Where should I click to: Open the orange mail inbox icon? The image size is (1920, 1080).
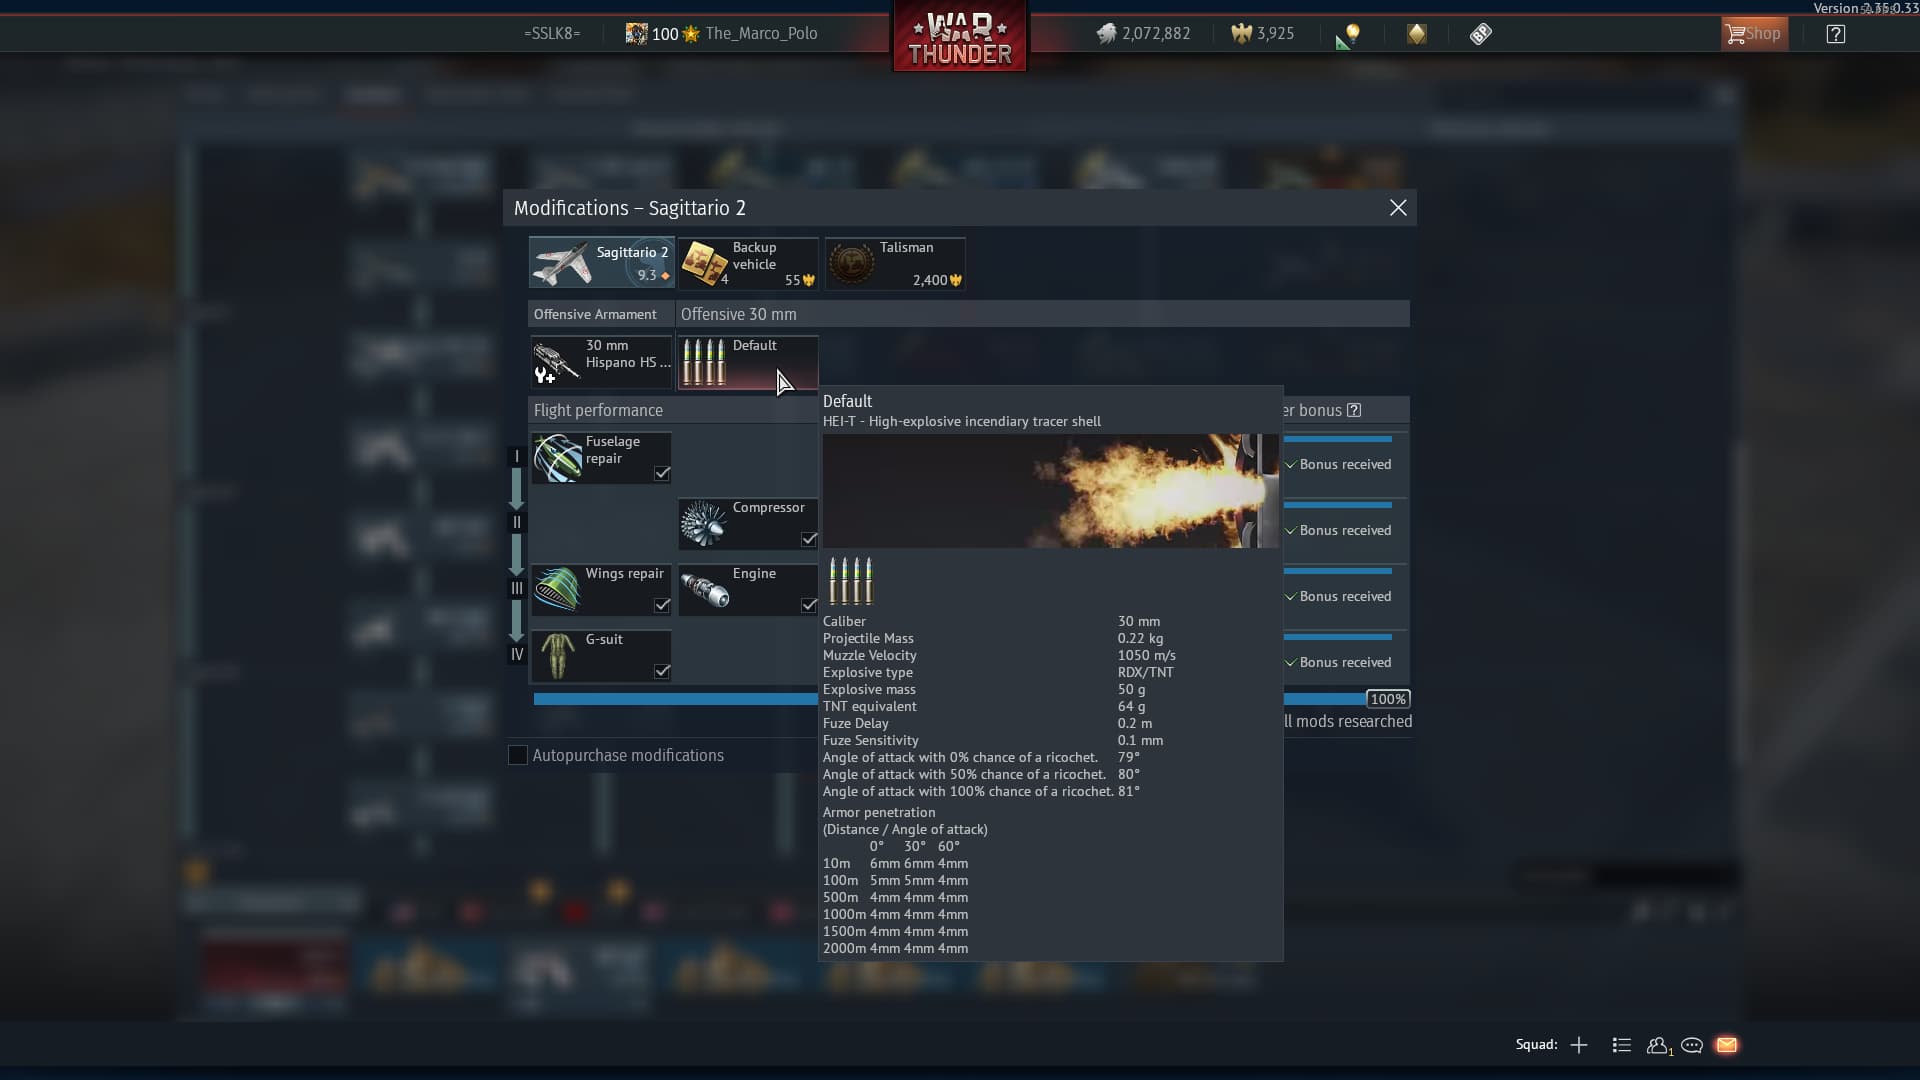[x=1727, y=1045]
